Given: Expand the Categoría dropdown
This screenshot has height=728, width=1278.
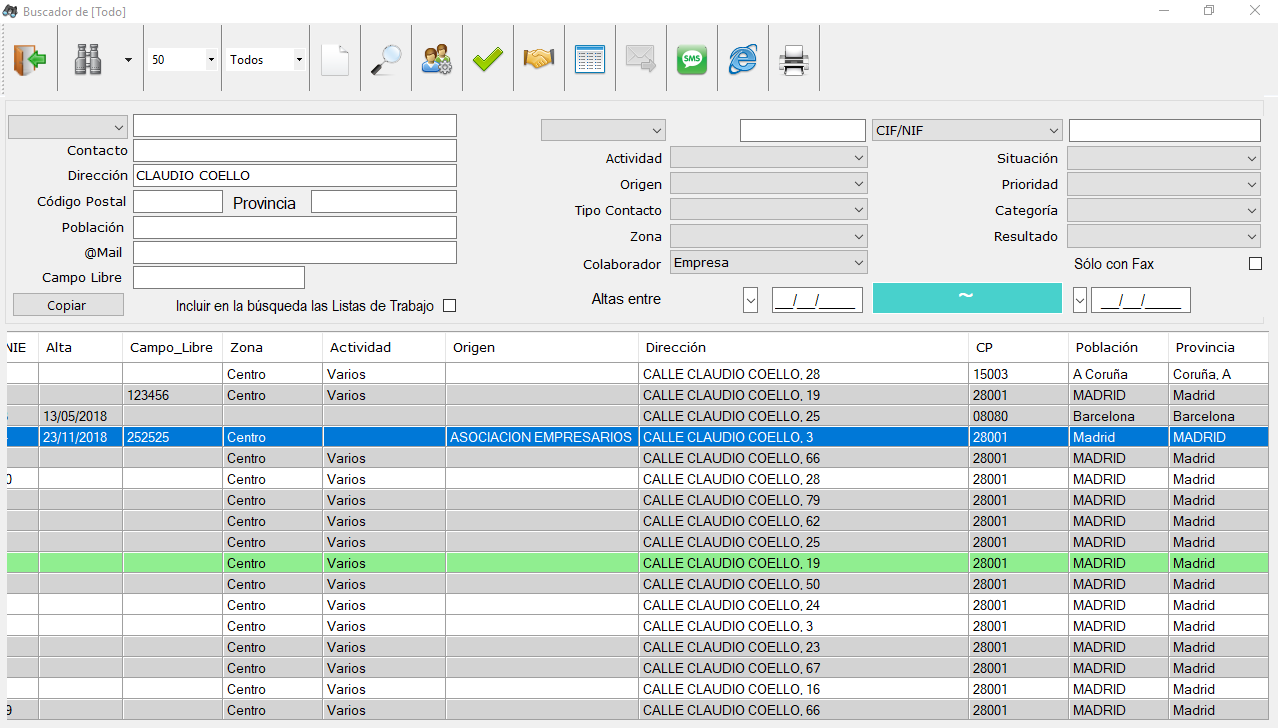Looking at the screenshot, I should pos(1164,210).
